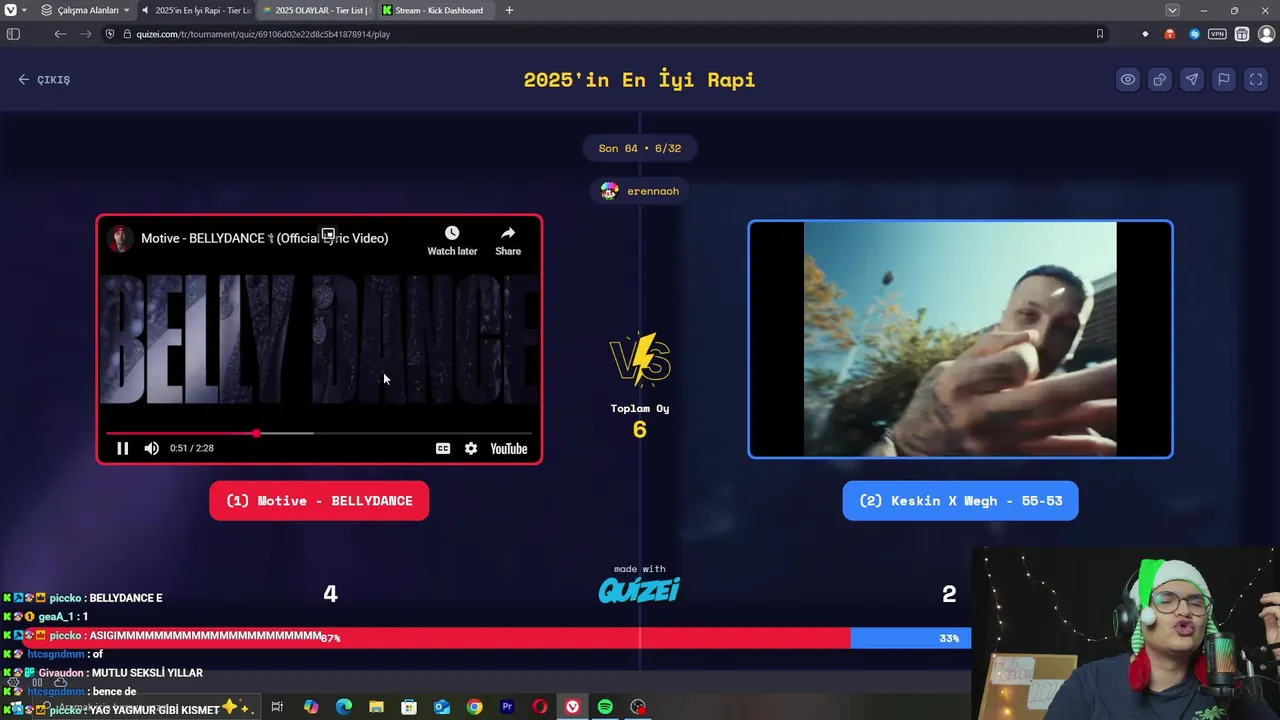
Task: Open Opera browser from taskbar
Action: (x=540, y=707)
